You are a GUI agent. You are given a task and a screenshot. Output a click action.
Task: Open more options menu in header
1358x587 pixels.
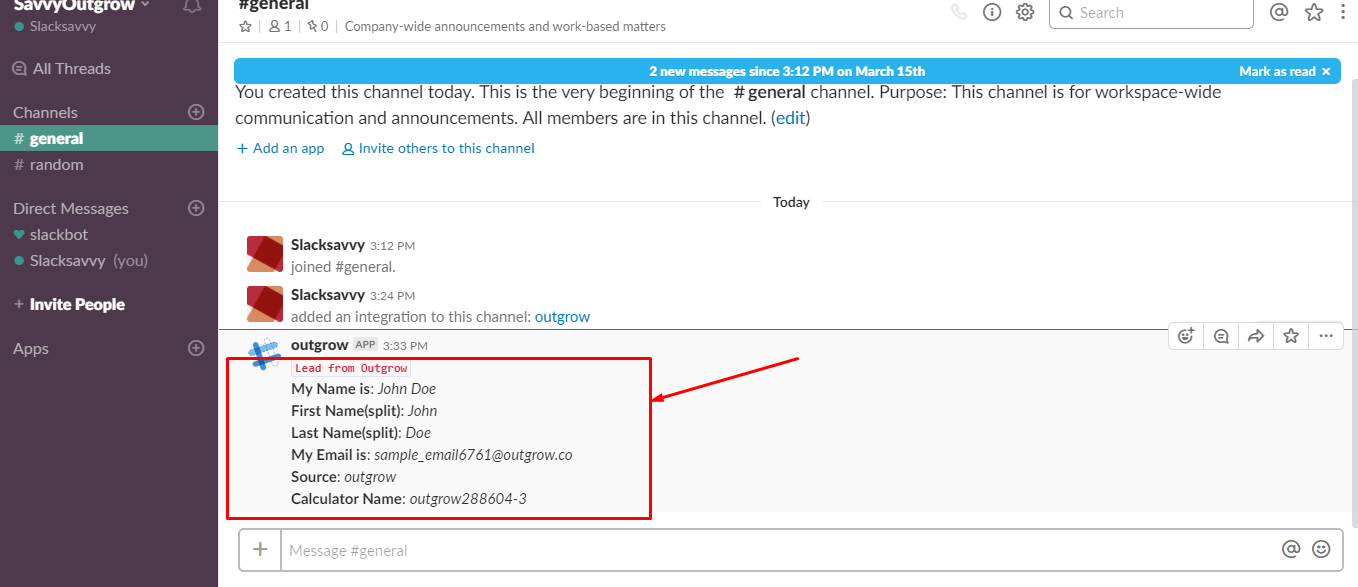[x=1344, y=13]
